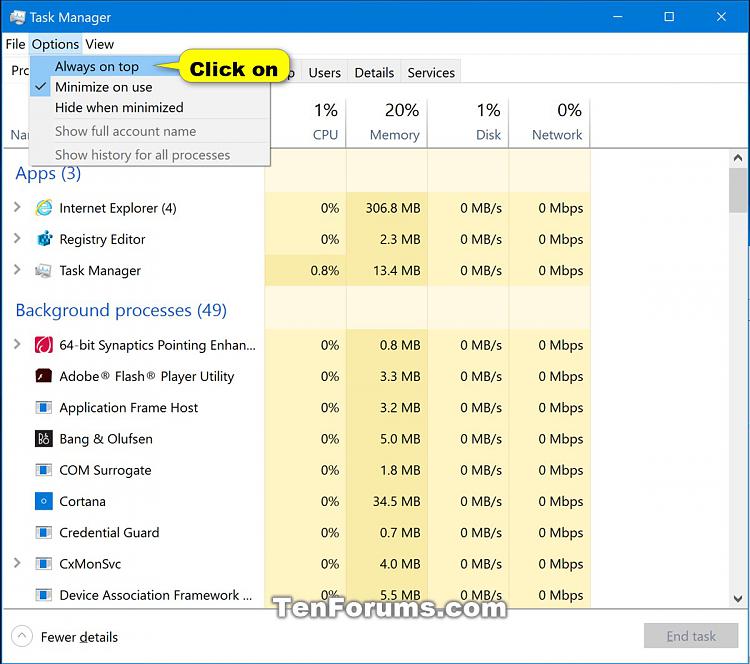Click the Registry Editor icon
The height and width of the screenshot is (664, 750).
tap(44, 239)
